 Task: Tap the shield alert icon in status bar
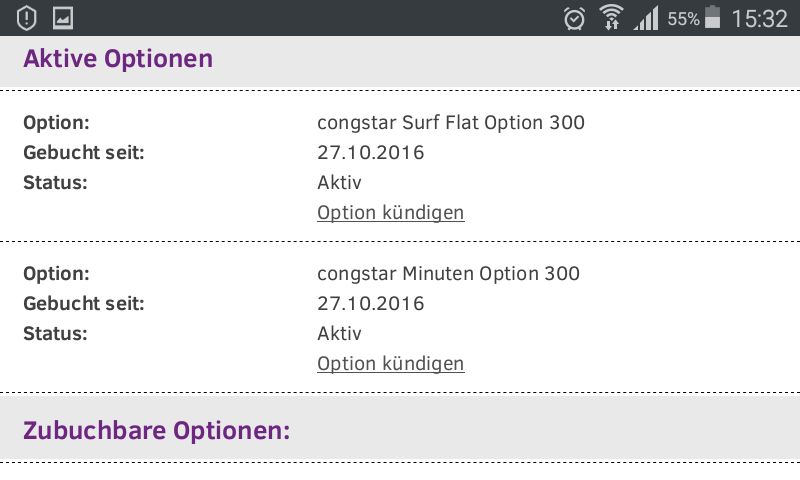tap(28, 18)
